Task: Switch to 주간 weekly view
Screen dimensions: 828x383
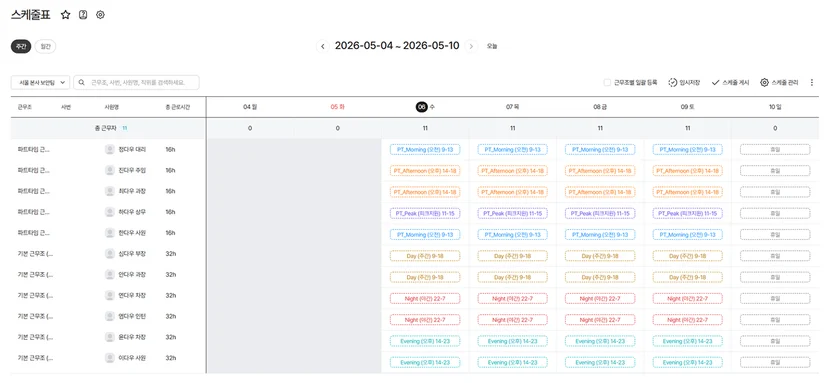Action: [21, 46]
